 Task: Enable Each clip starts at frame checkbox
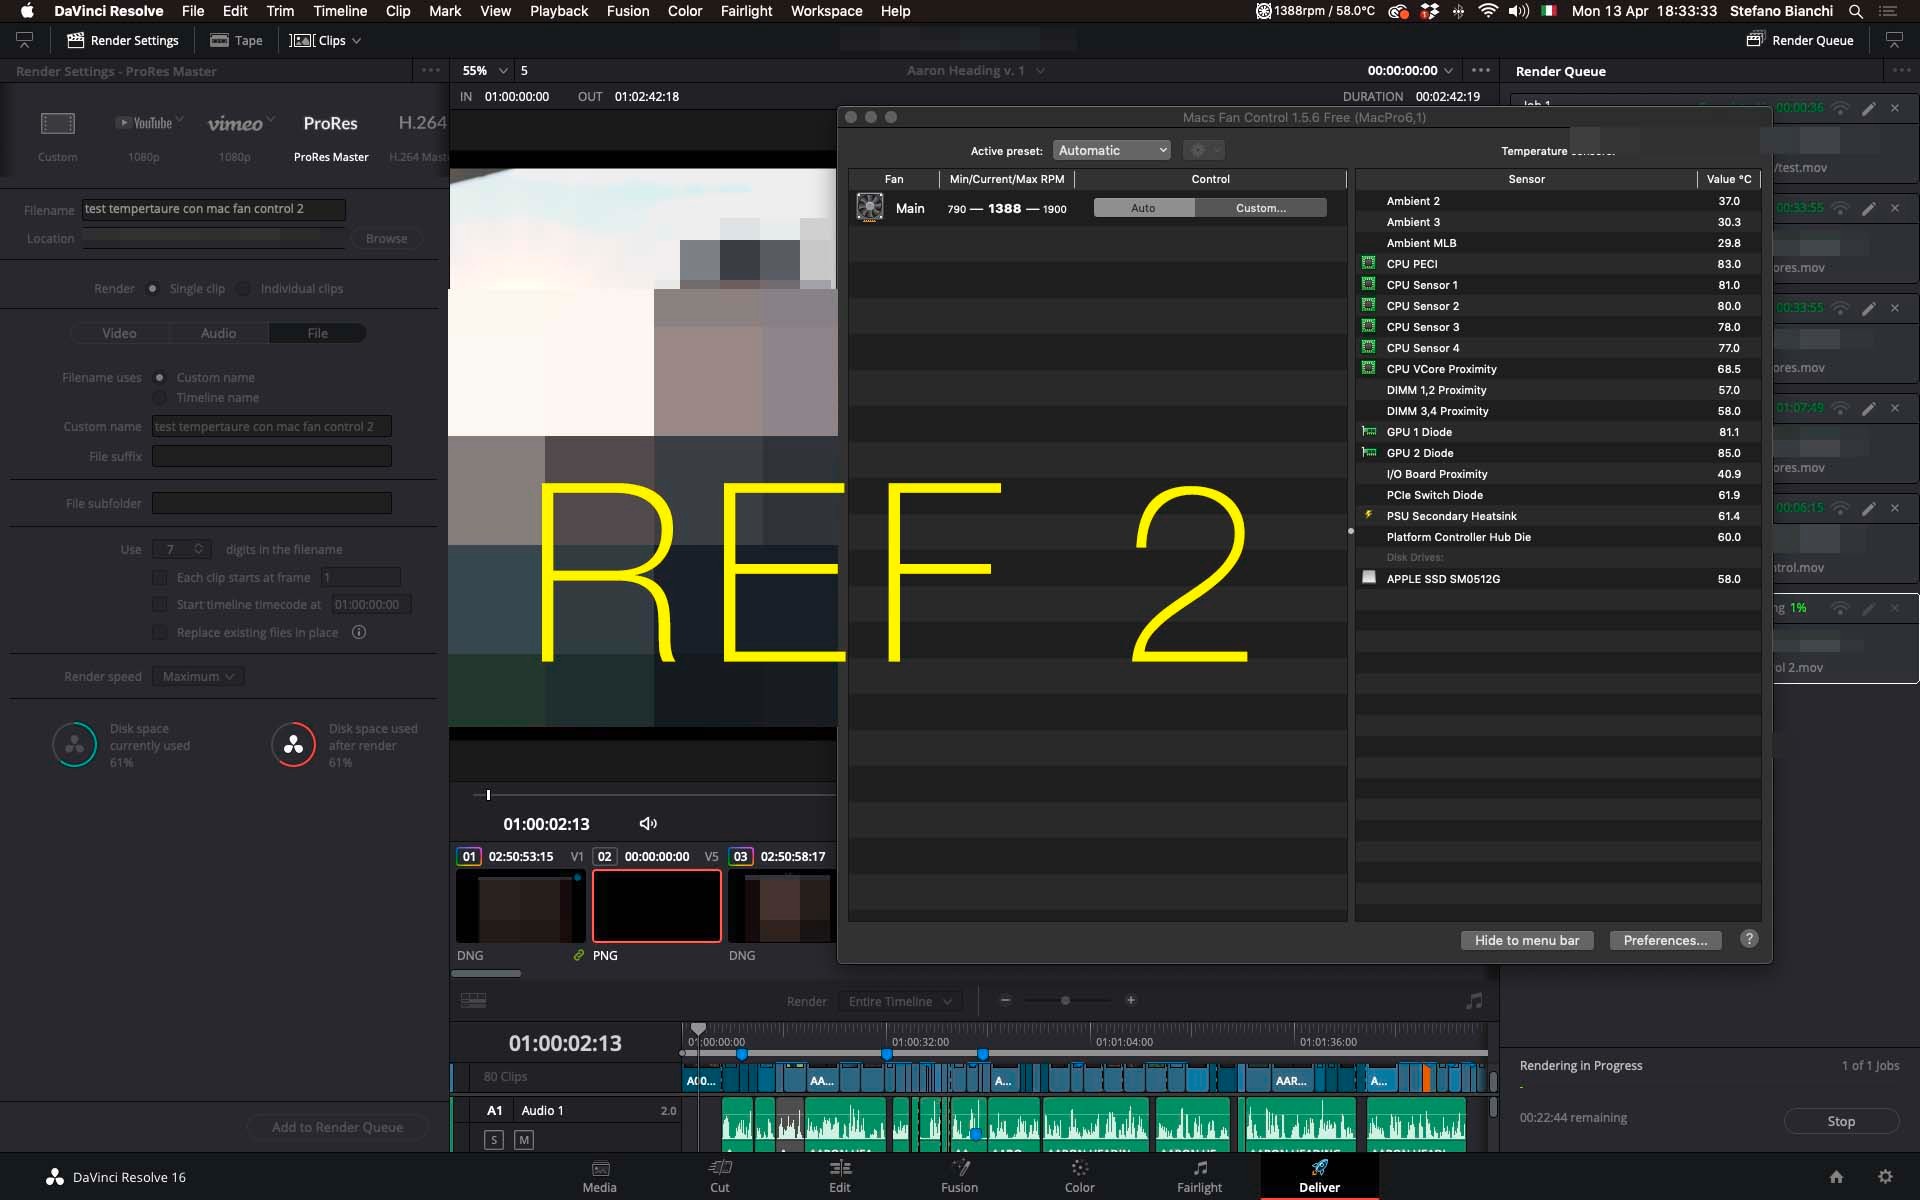(160, 578)
